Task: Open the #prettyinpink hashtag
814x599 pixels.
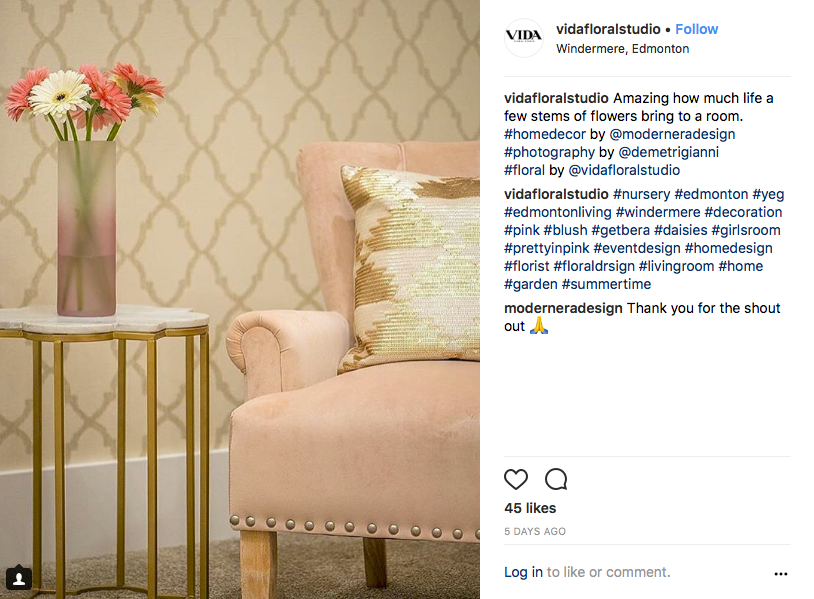Action: (x=547, y=248)
